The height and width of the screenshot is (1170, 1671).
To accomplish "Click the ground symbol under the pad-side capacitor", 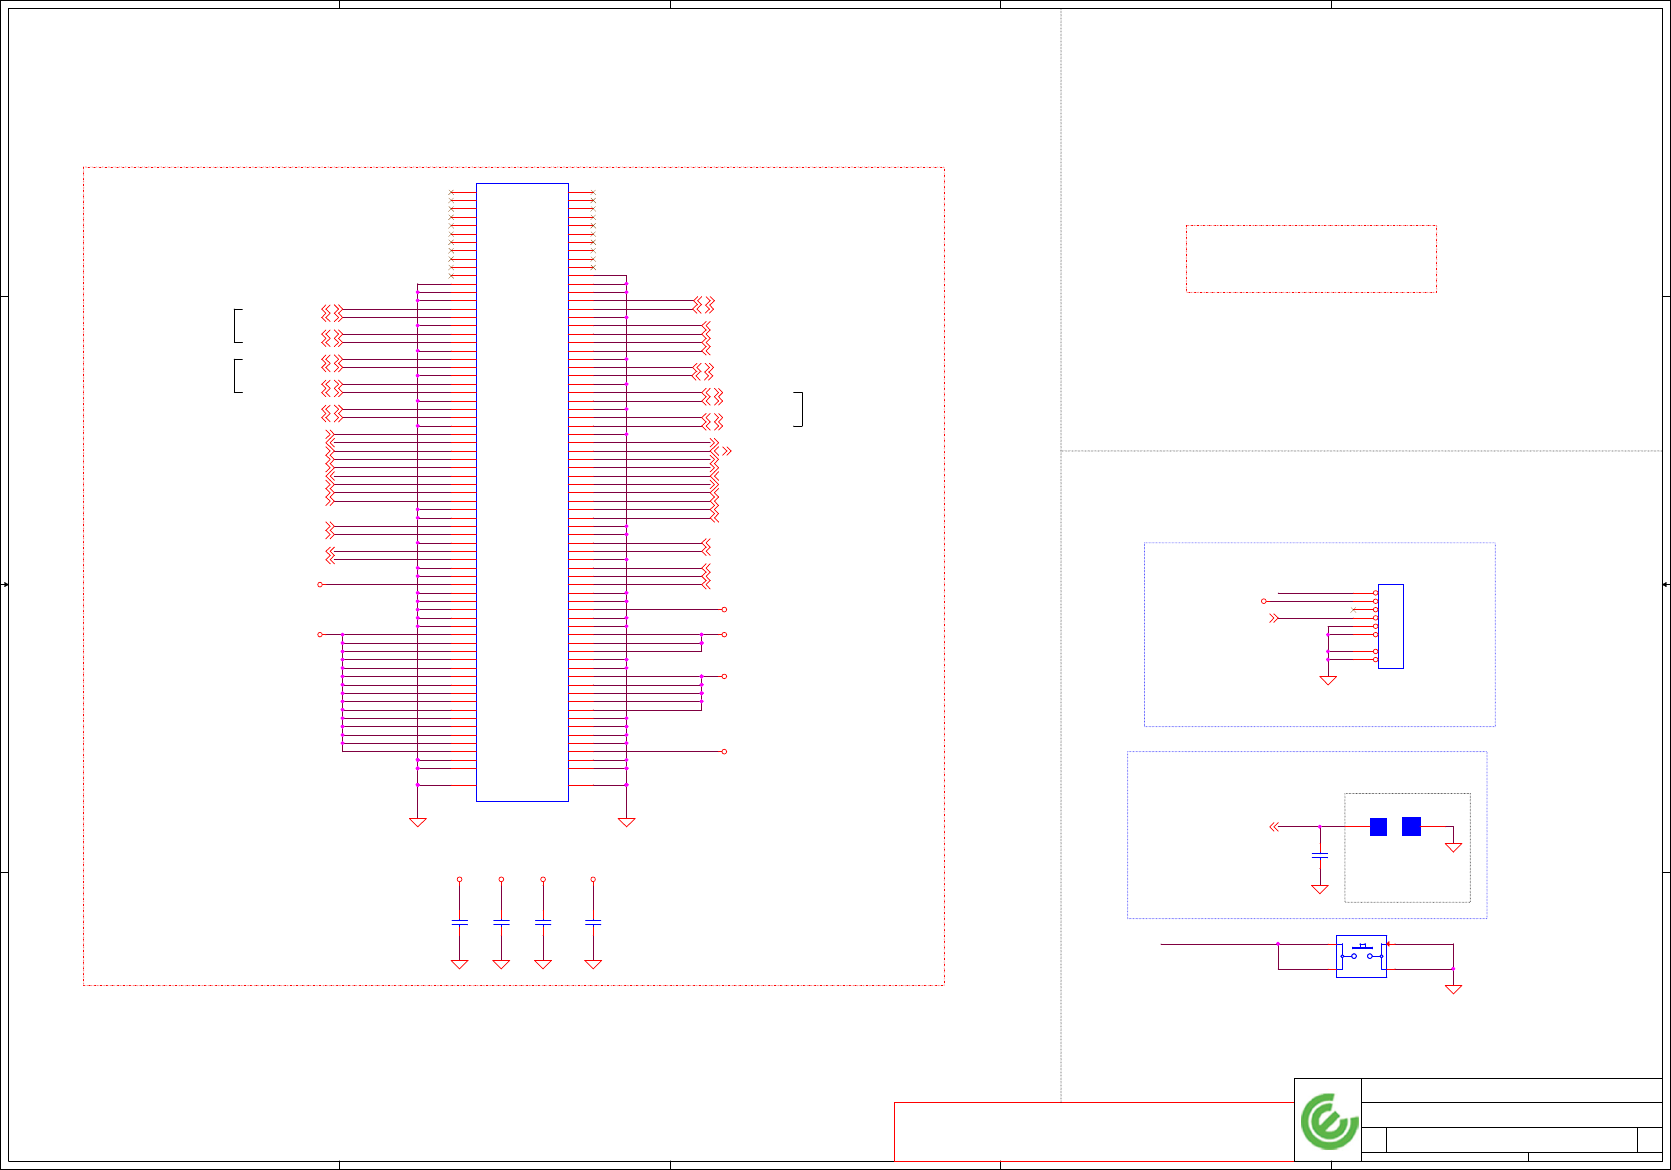I will point(1319,889).
